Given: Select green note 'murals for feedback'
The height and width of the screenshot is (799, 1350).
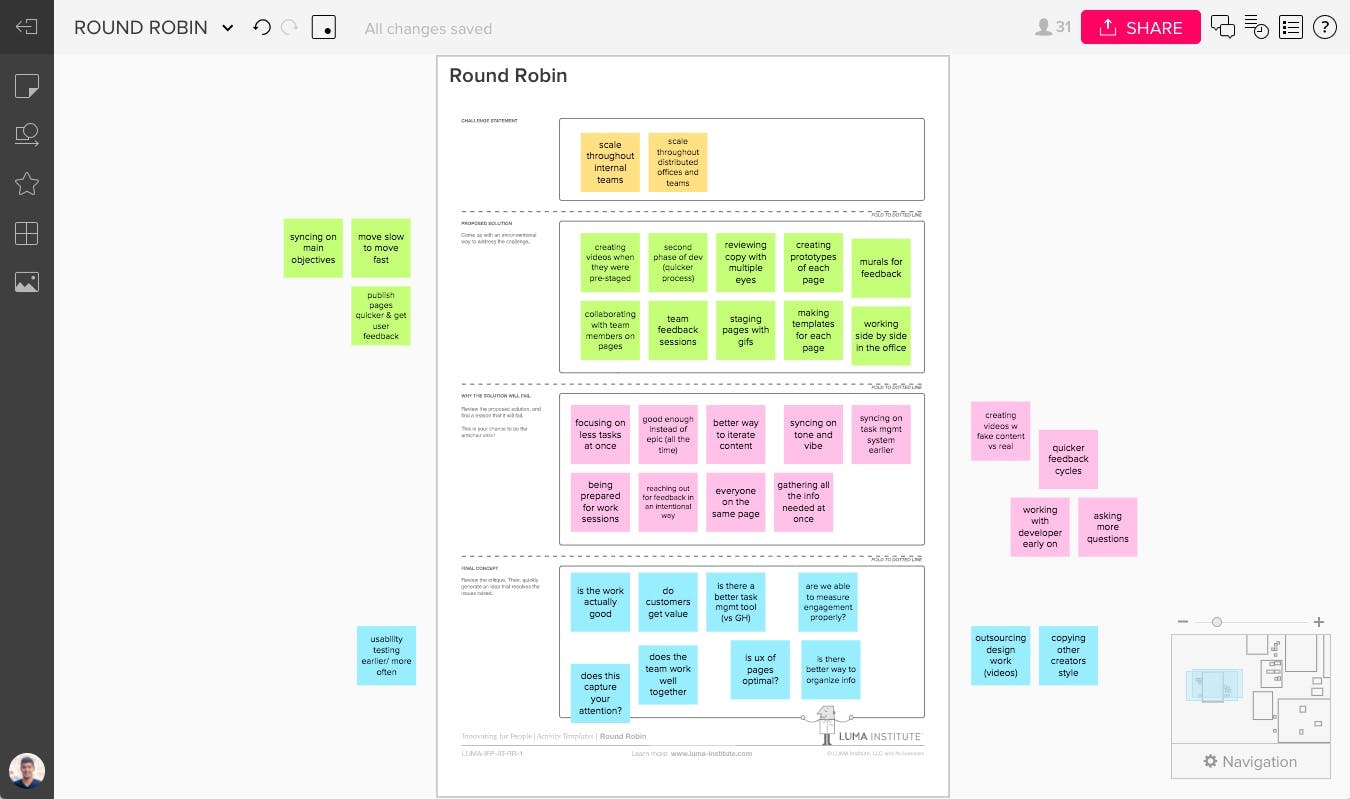Looking at the screenshot, I should click(881, 268).
